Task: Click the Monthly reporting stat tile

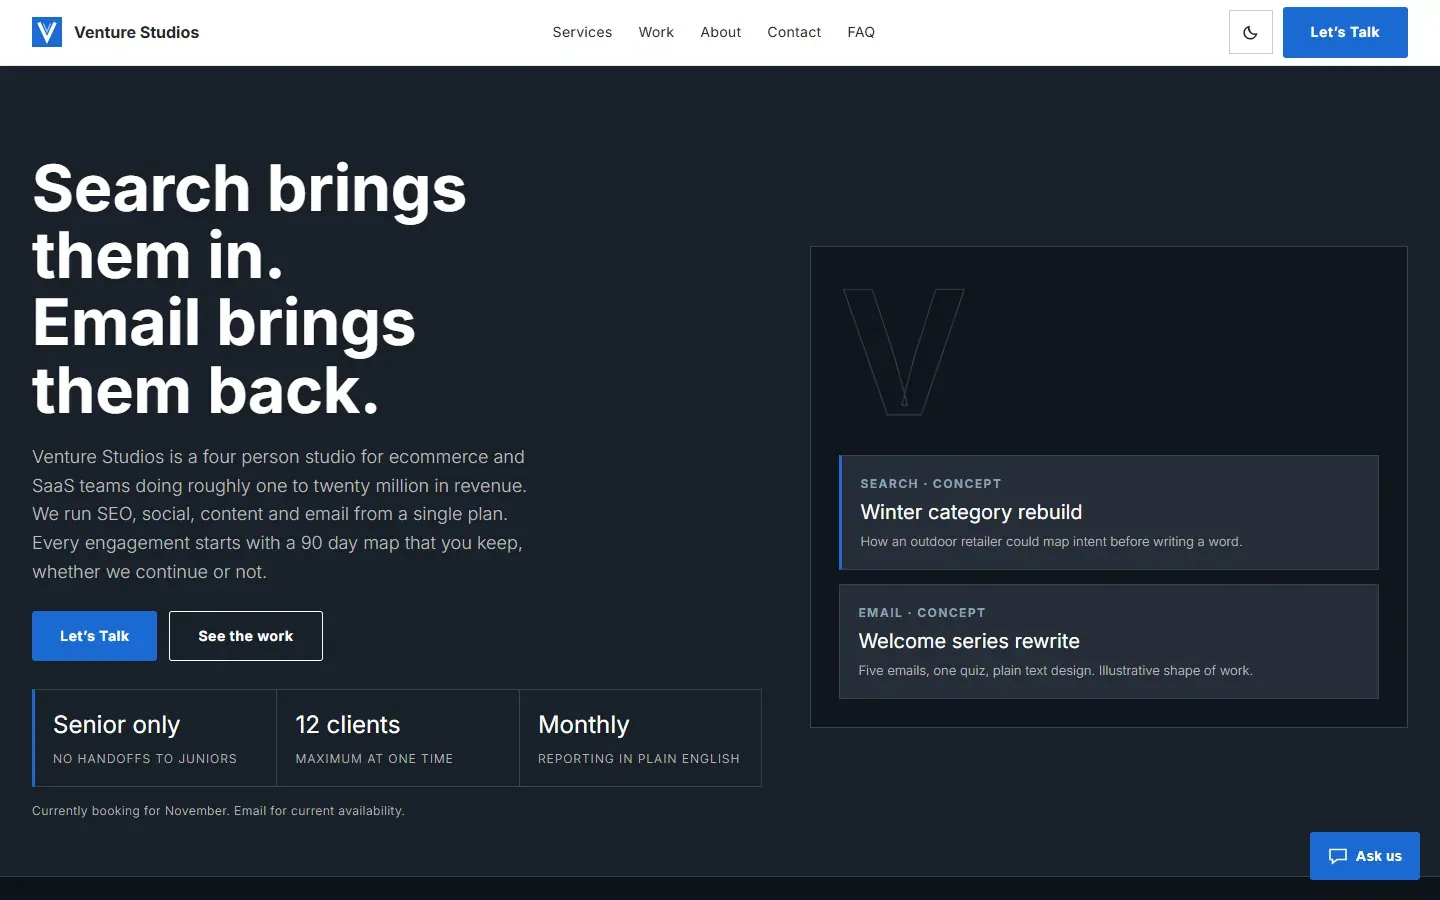Action: (x=640, y=738)
